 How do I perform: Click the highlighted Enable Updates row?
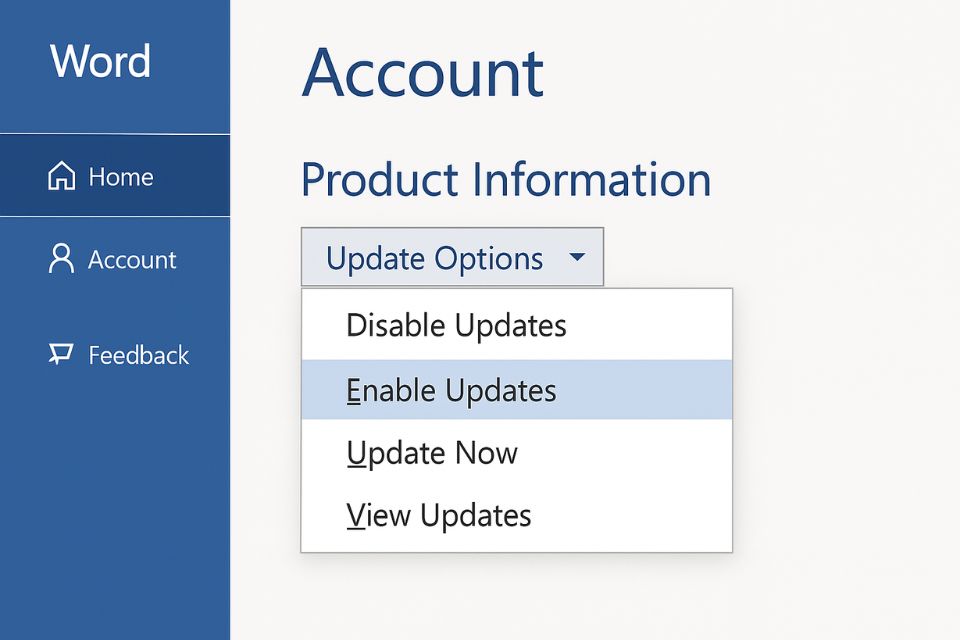pos(451,390)
